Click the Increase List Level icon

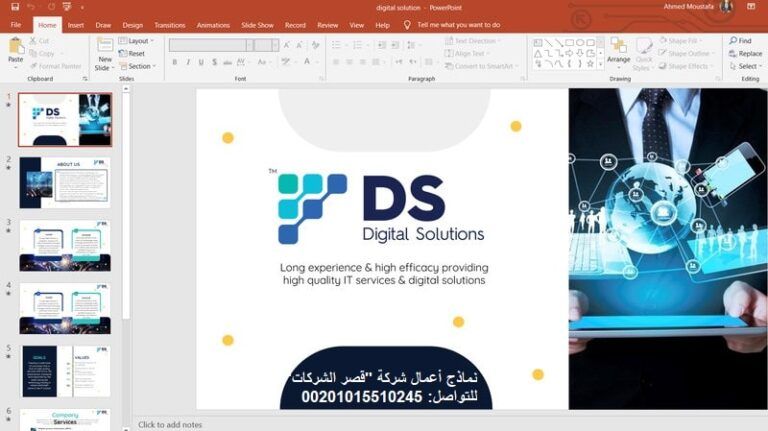pyautogui.click(x=395, y=45)
